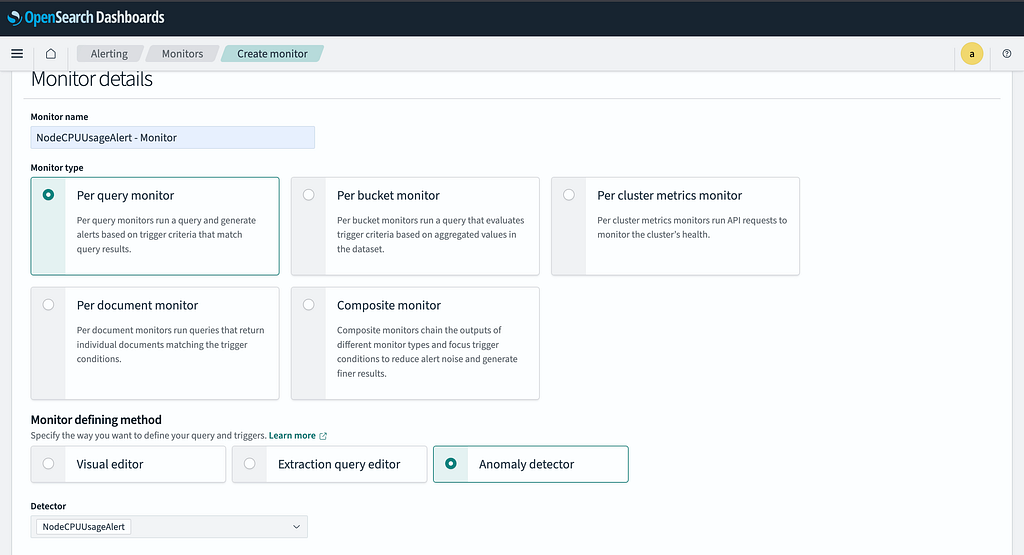Click the Detector field label

[48, 506]
